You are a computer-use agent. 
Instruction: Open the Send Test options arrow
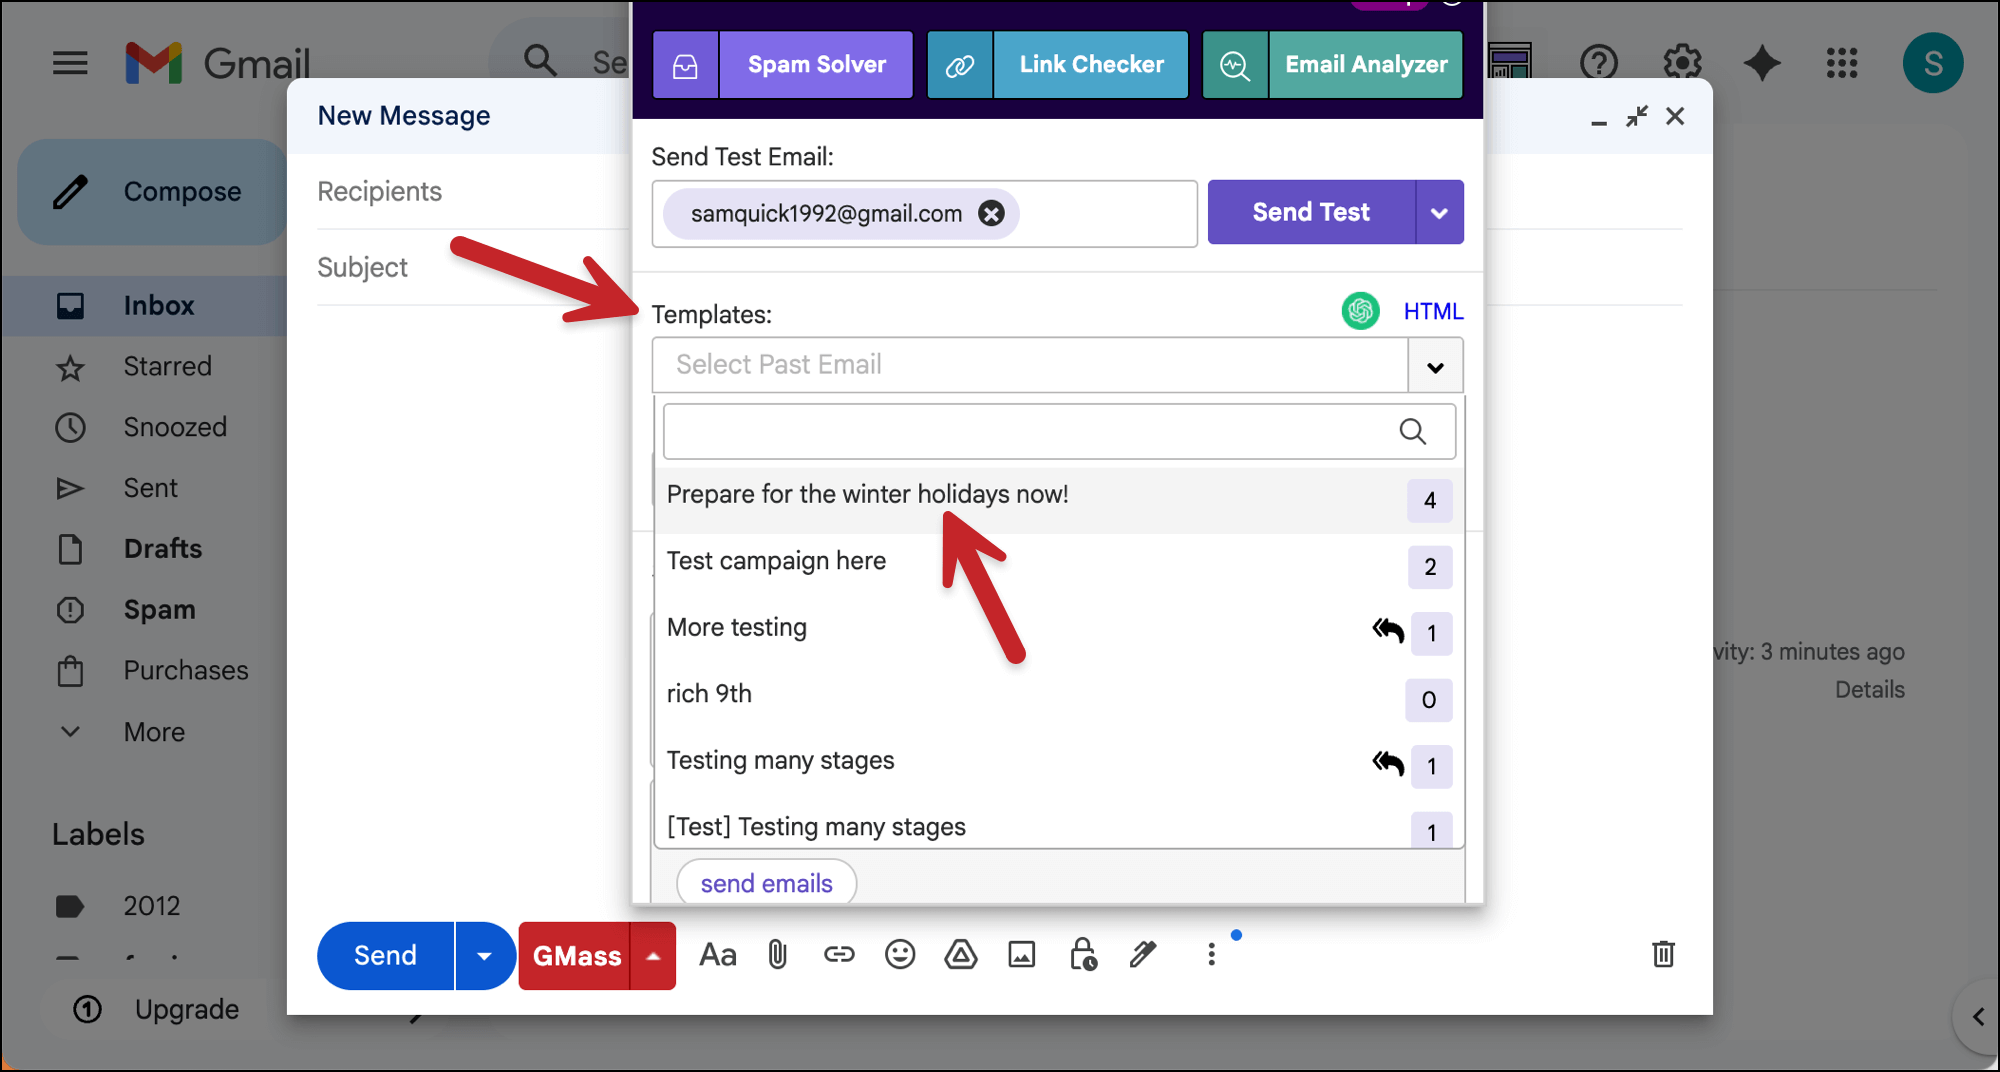pos(1439,212)
